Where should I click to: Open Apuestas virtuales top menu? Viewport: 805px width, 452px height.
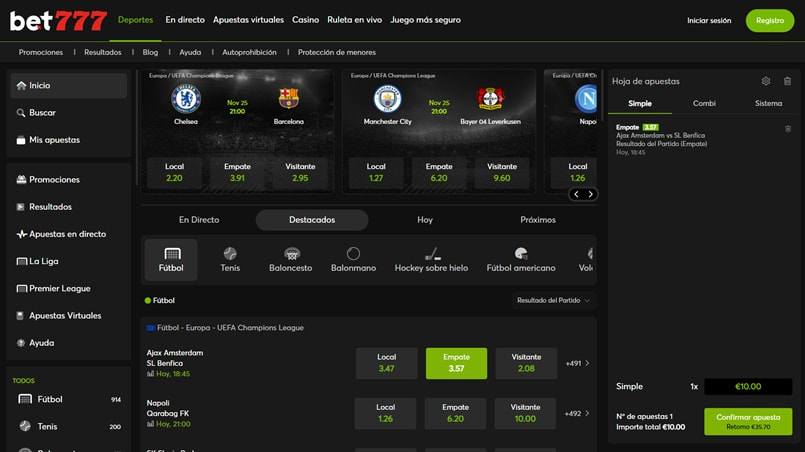point(248,20)
